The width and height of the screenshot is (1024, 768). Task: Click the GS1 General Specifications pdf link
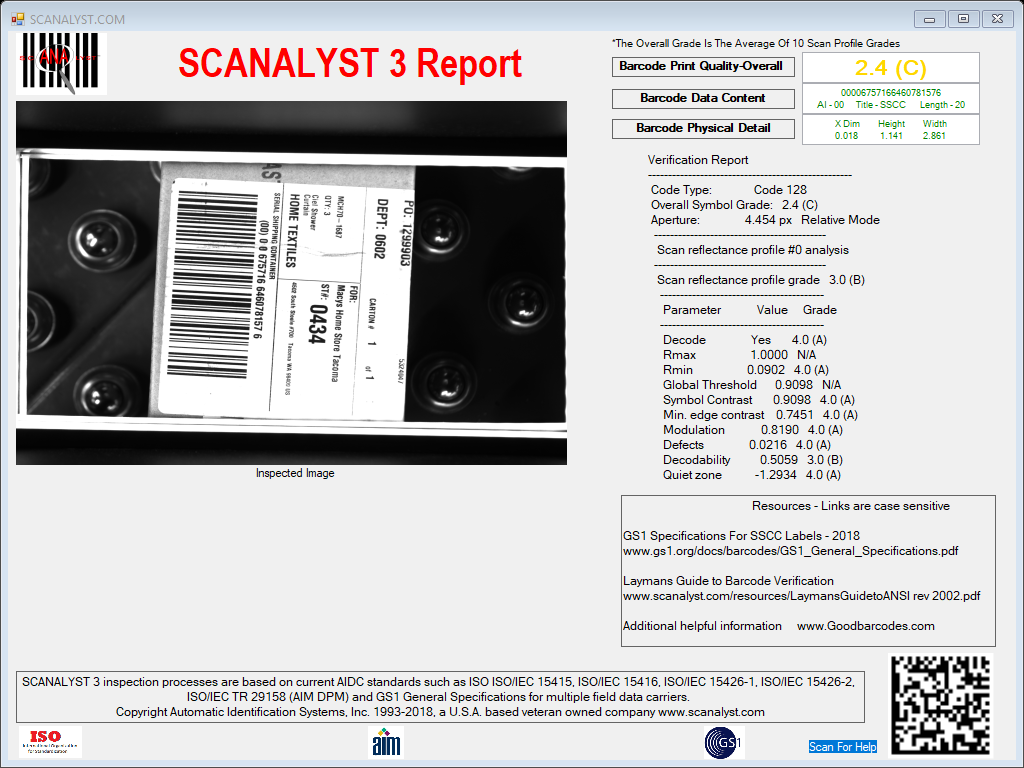(790, 551)
